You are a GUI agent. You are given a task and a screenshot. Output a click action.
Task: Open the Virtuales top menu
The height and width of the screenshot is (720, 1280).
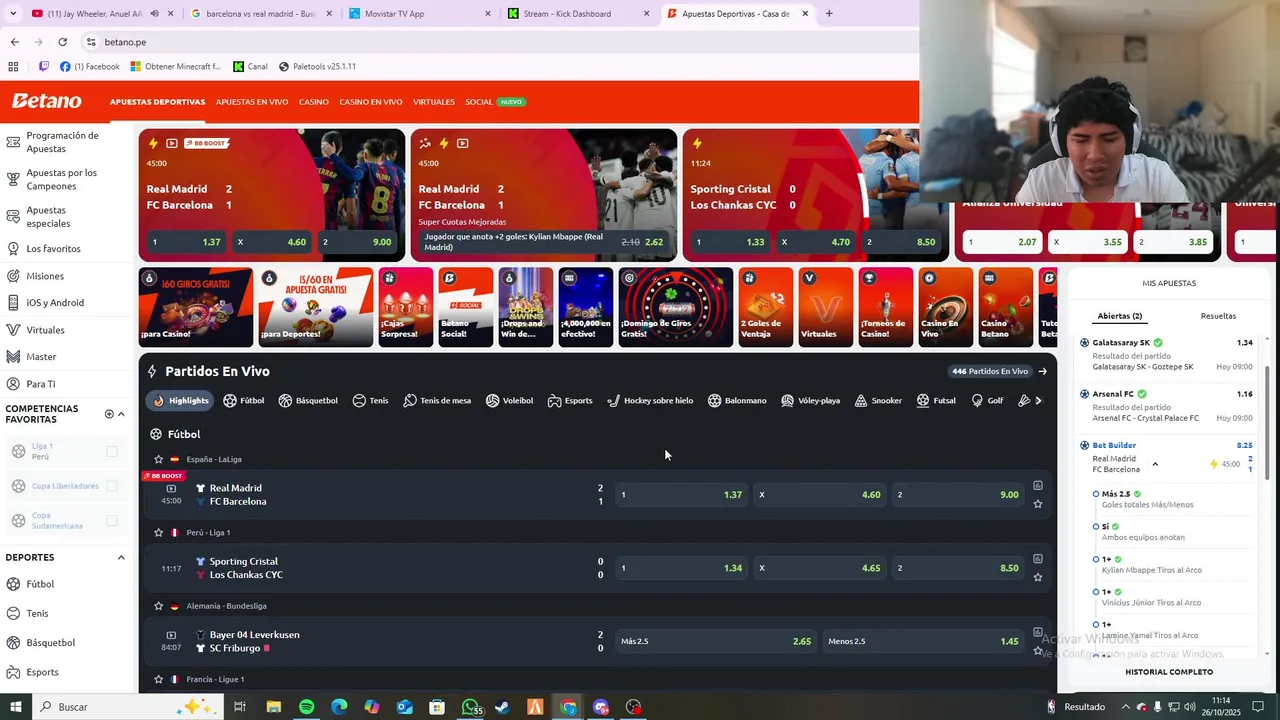coord(434,102)
